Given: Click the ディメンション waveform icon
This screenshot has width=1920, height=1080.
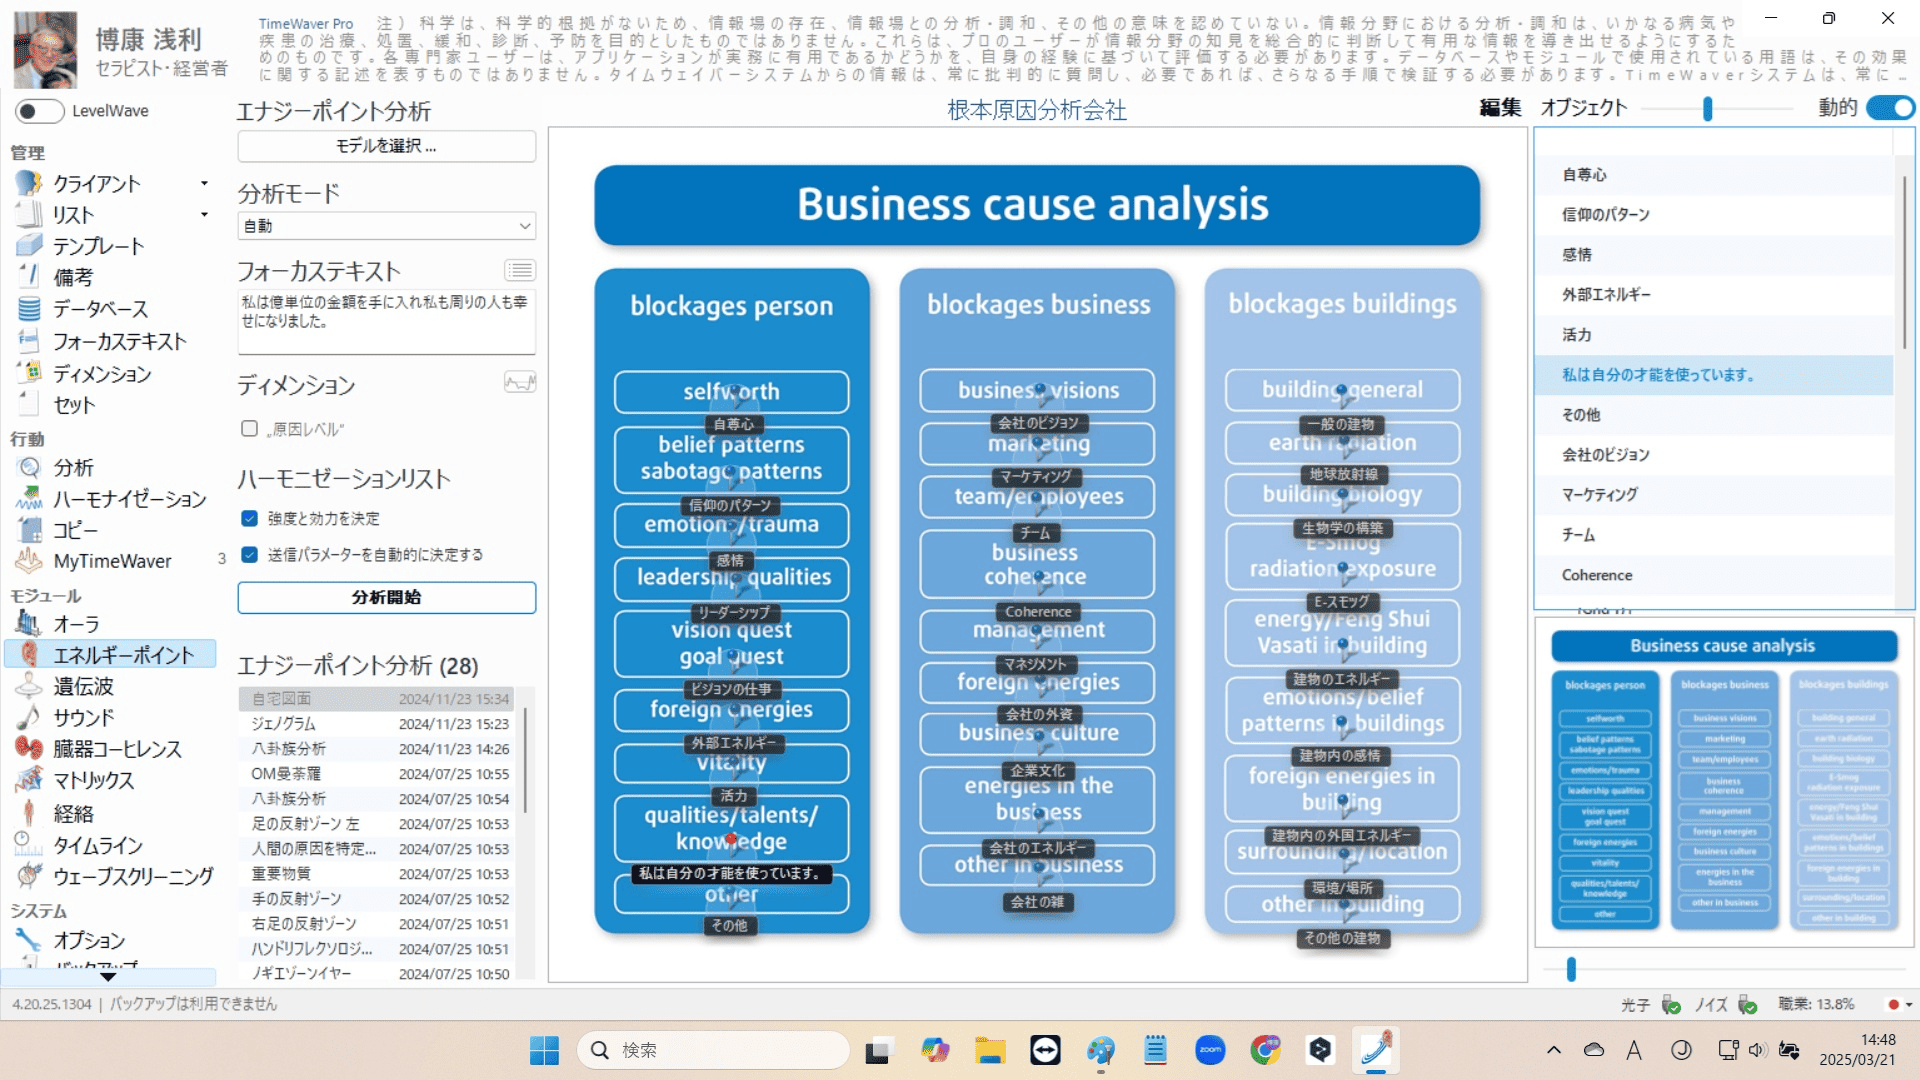Looking at the screenshot, I should tap(520, 382).
